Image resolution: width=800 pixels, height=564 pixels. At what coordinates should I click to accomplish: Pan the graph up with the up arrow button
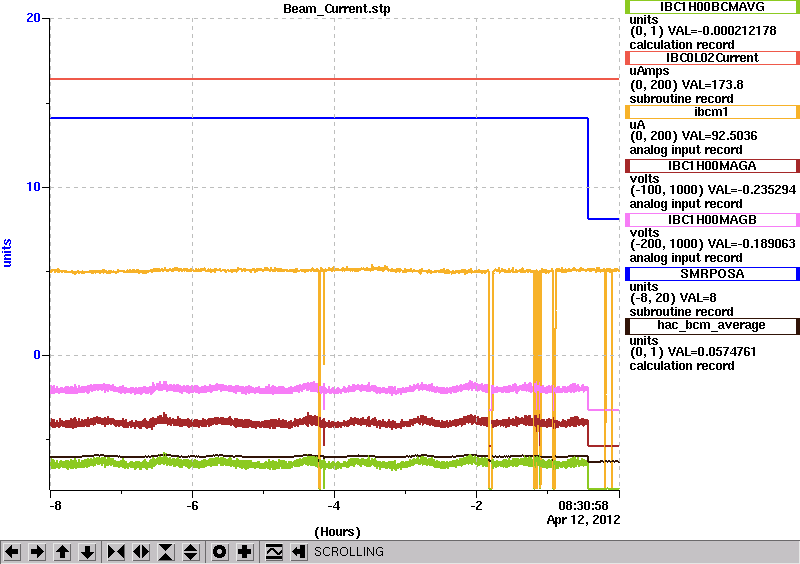(x=62, y=552)
